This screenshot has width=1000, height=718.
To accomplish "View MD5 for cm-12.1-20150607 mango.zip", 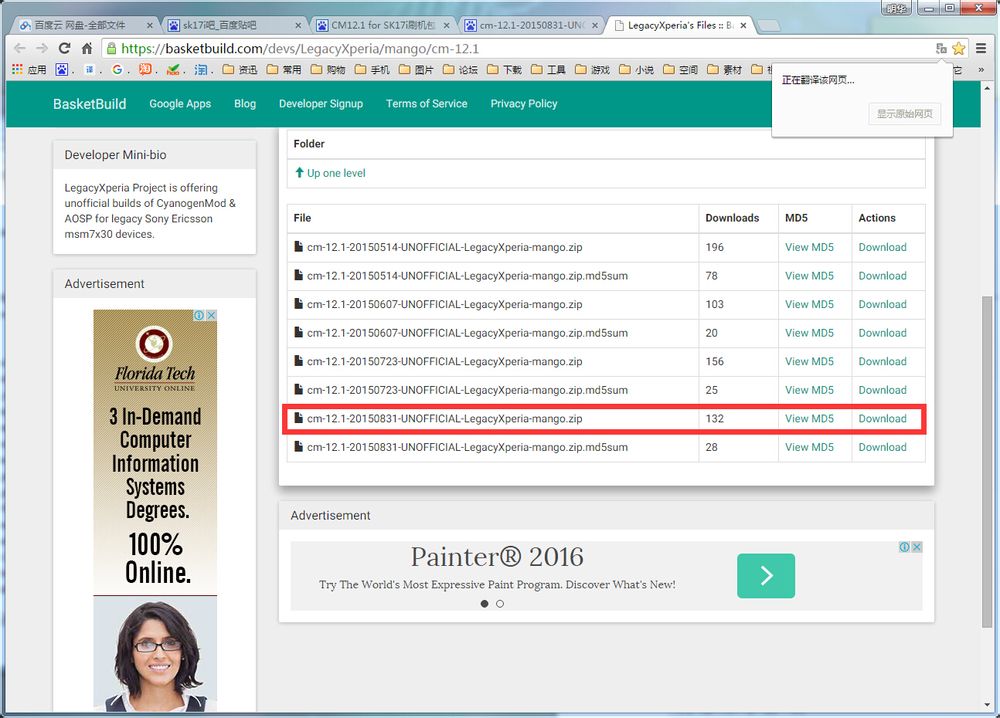I will coord(809,304).
